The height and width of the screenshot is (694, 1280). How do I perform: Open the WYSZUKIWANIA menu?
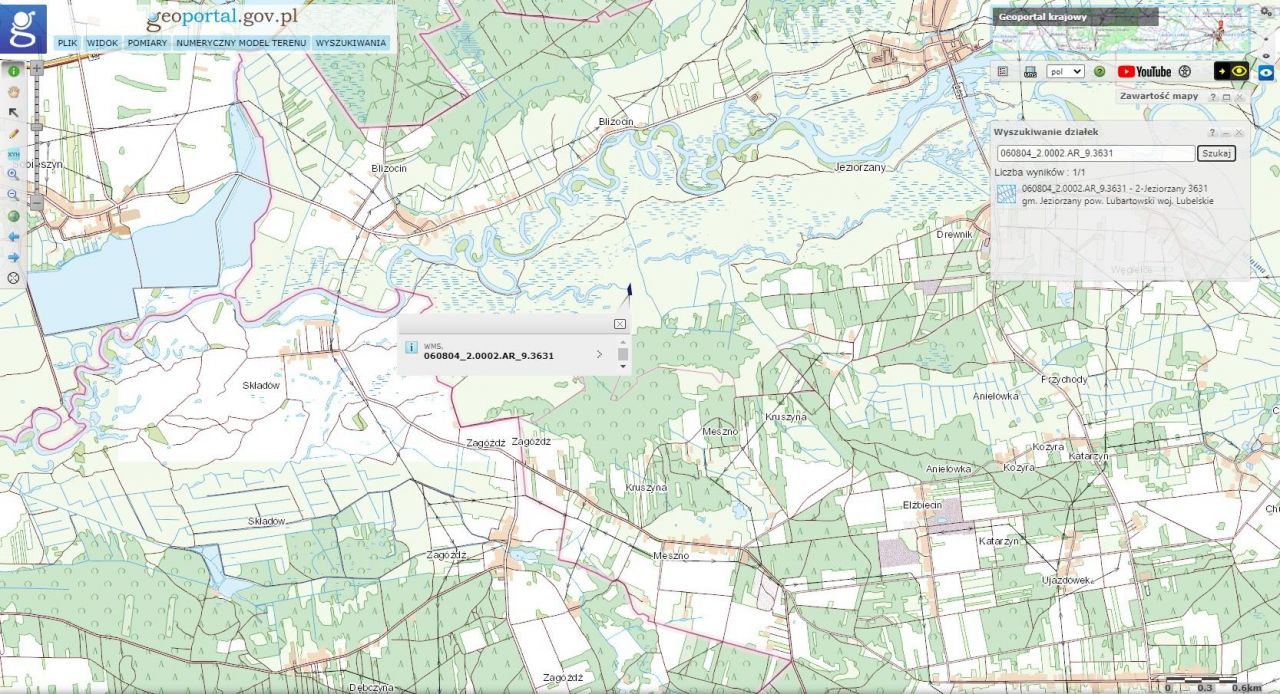click(350, 43)
